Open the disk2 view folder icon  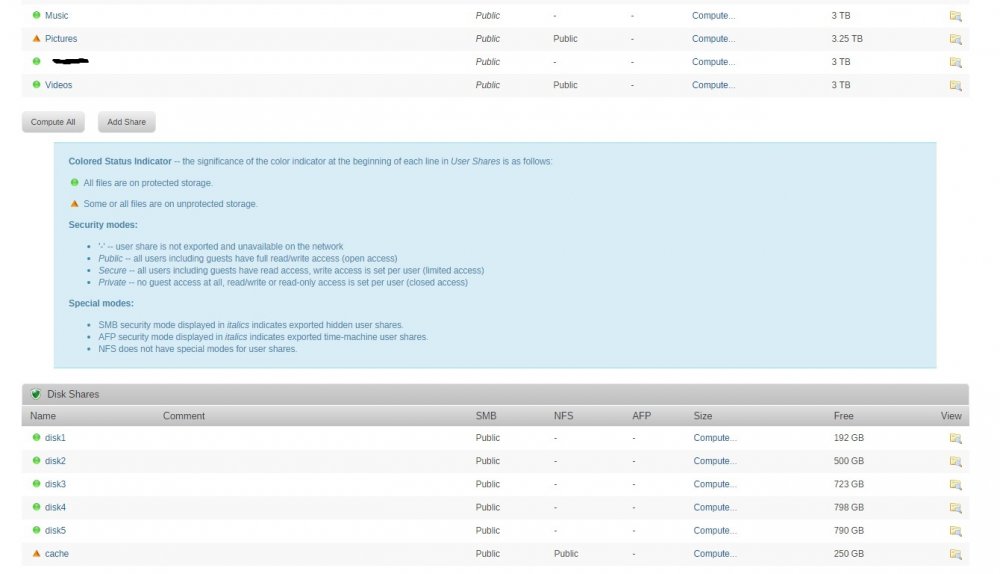click(955, 461)
